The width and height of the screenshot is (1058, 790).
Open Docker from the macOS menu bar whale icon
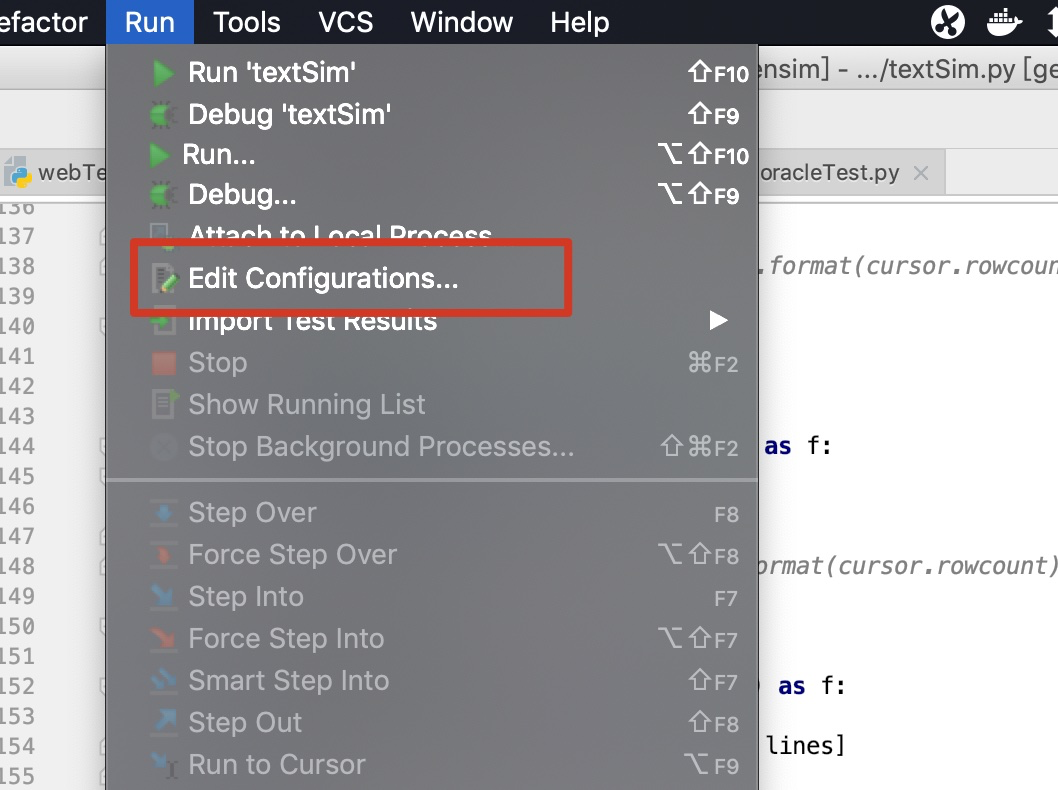[1003, 22]
